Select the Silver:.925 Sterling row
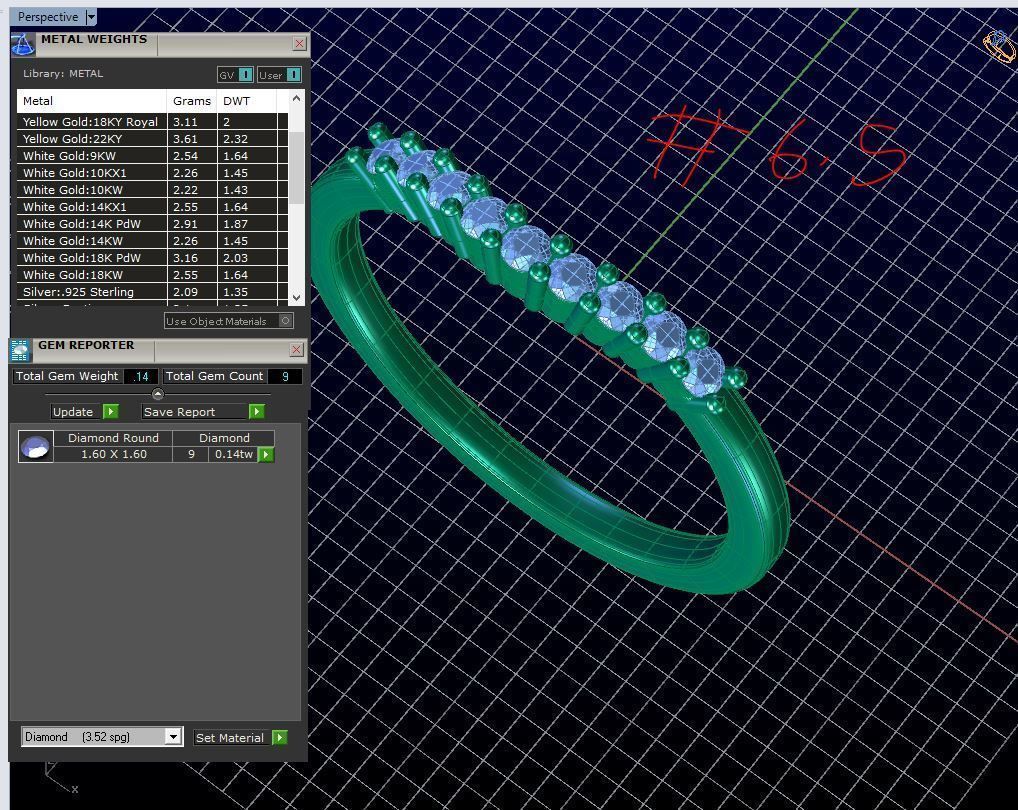Viewport: 1018px width, 810px height. click(x=153, y=291)
